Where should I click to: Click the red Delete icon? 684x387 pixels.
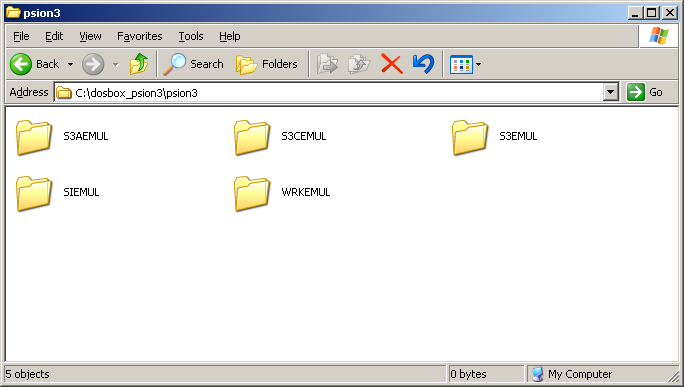391,64
